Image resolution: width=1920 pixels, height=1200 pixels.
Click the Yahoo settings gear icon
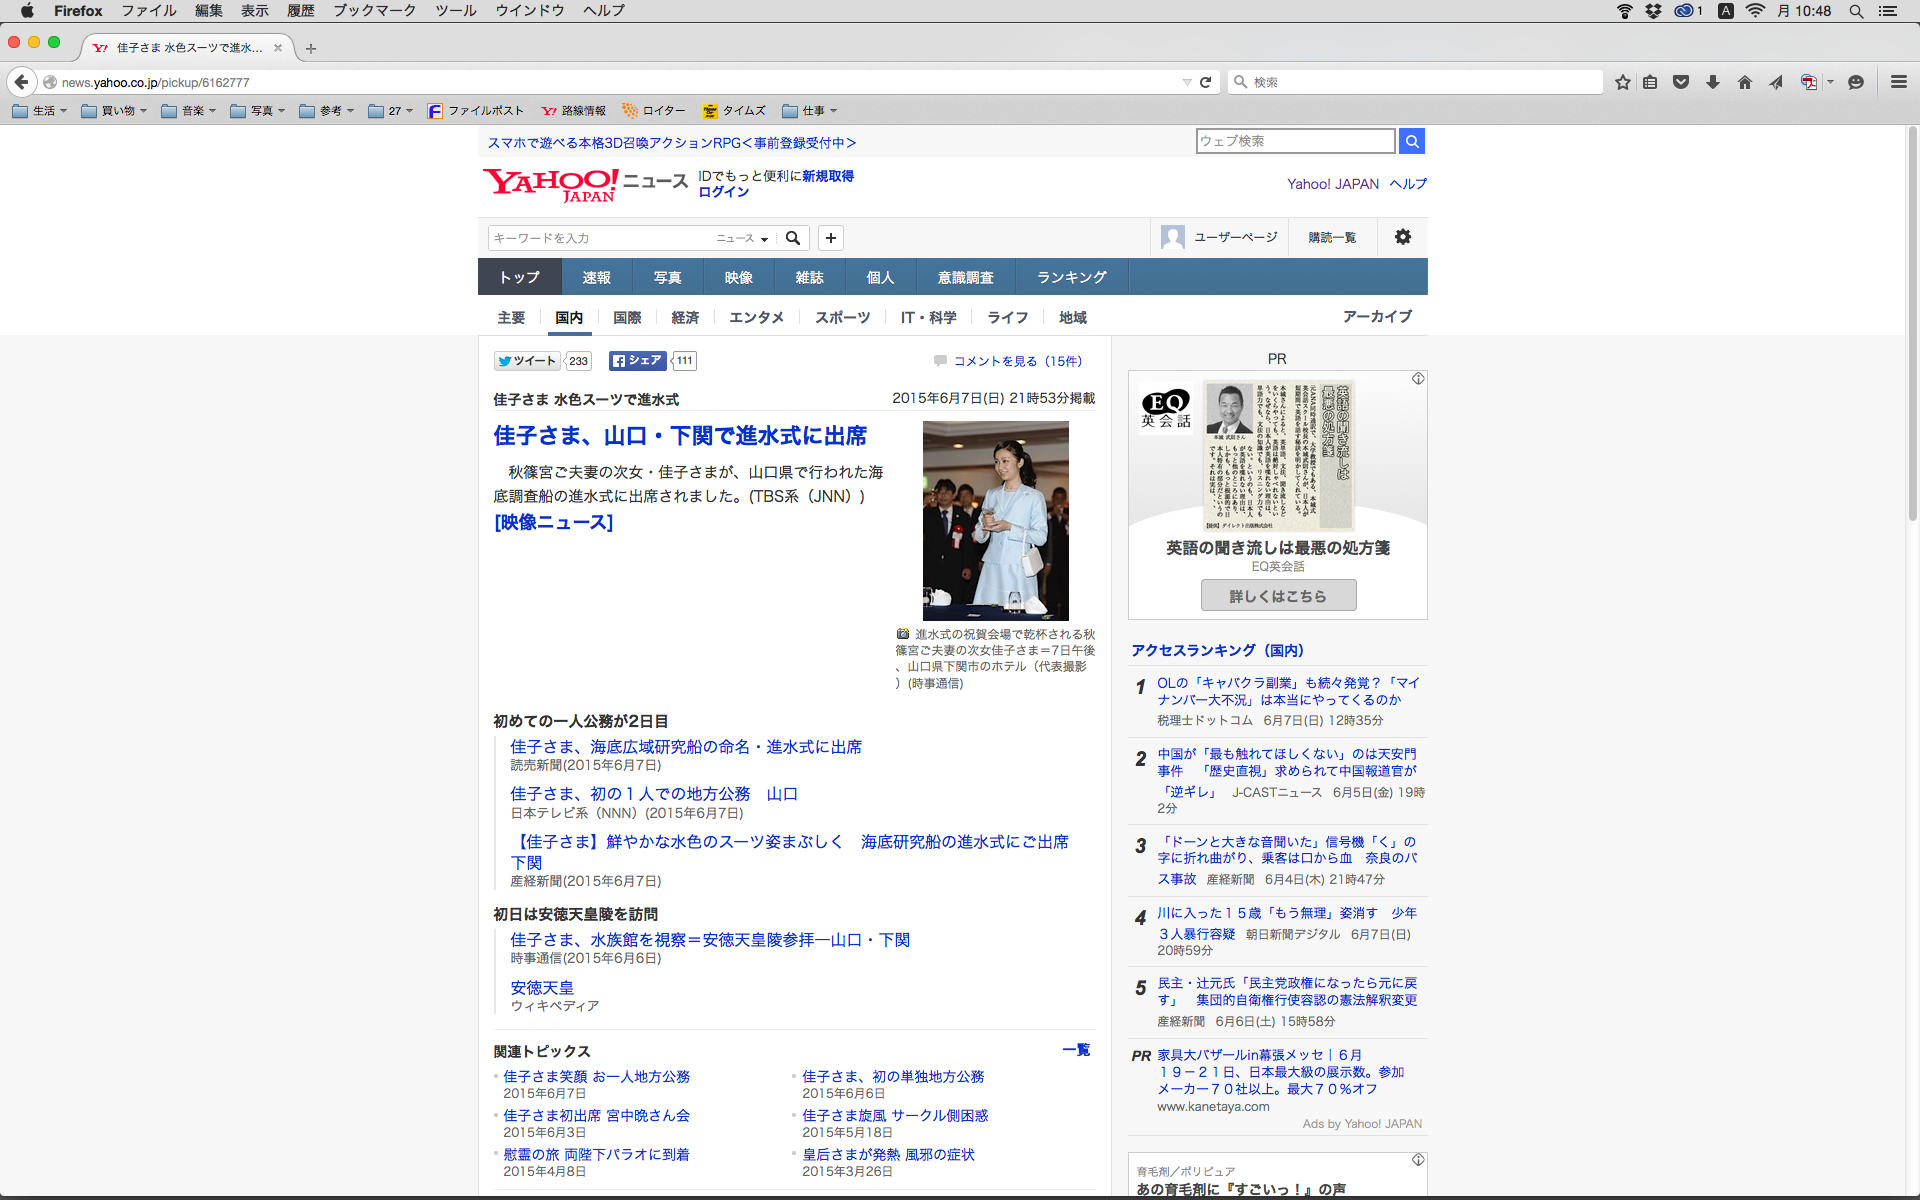tap(1402, 237)
